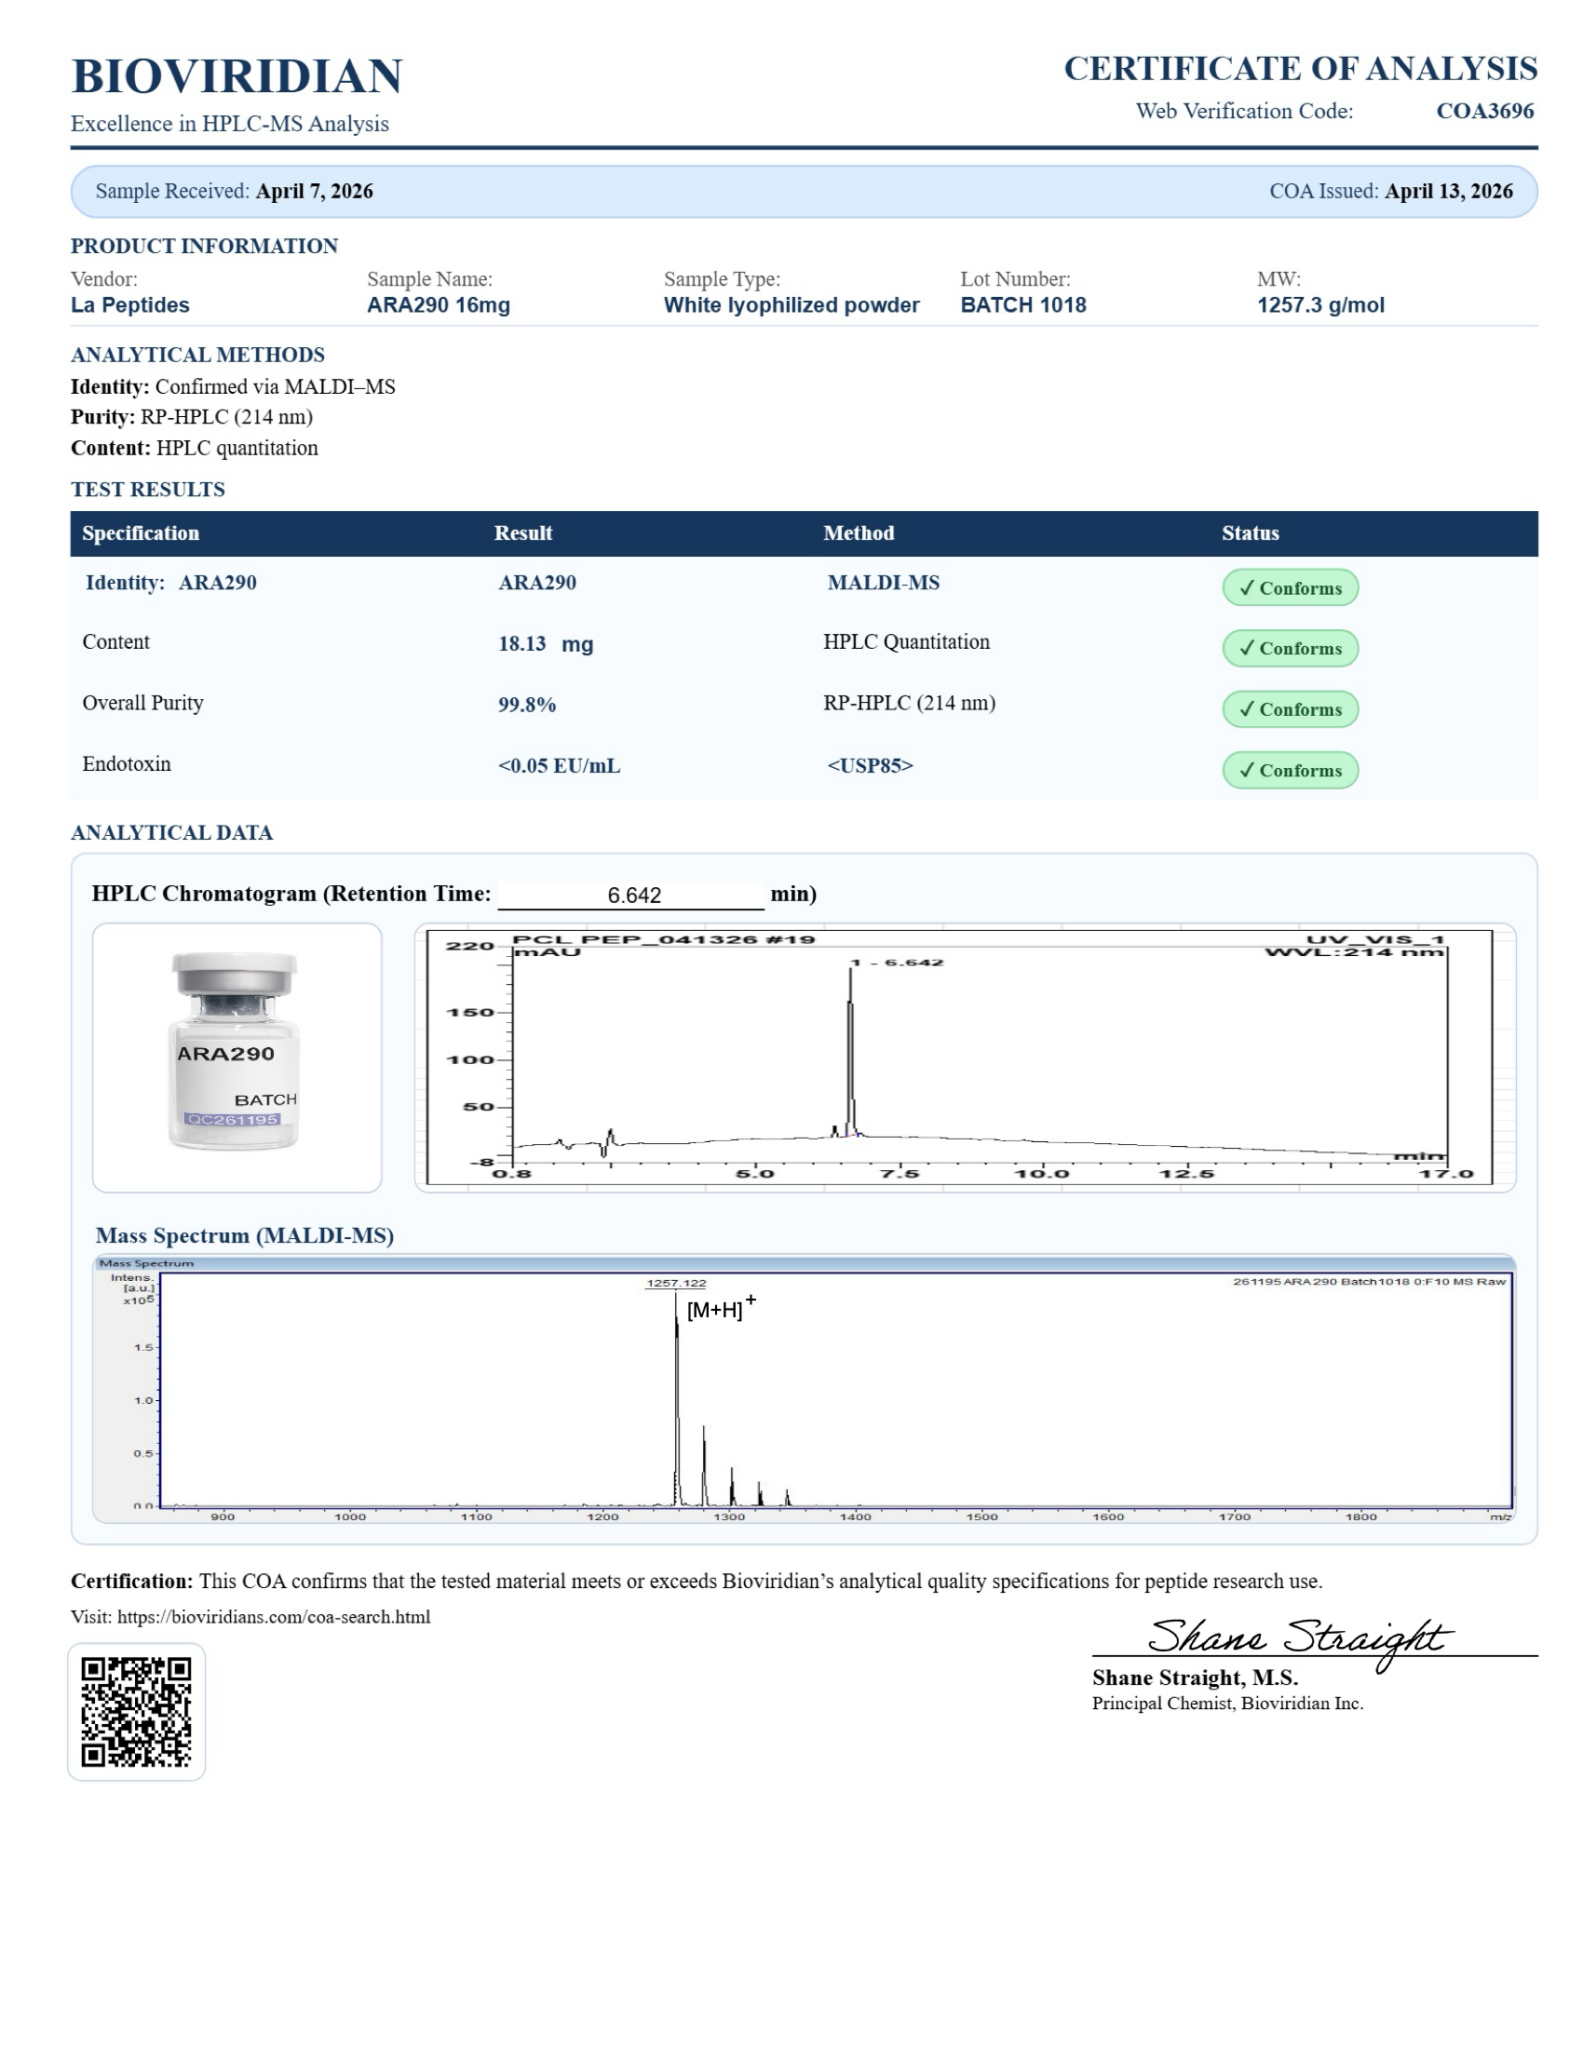
Task: Select the verification code COA3696
Action: [x=1485, y=111]
